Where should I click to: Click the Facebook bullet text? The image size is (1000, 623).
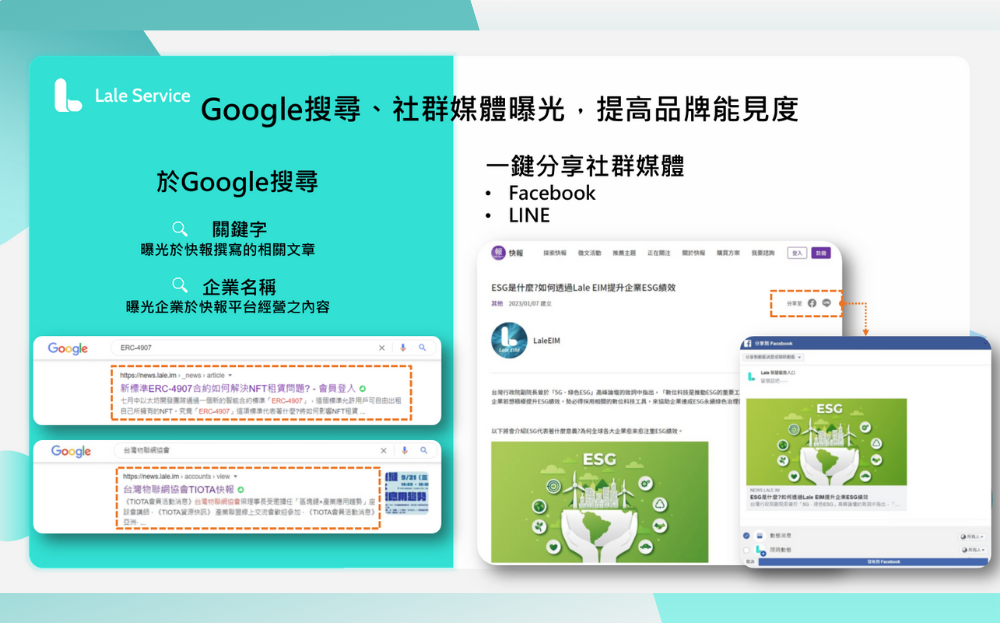point(552,193)
